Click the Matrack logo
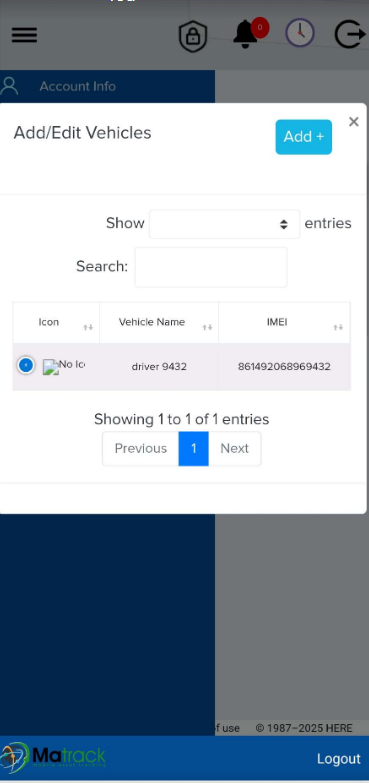Viewport: 369px width, 783px height. click(x=53, y=758)
